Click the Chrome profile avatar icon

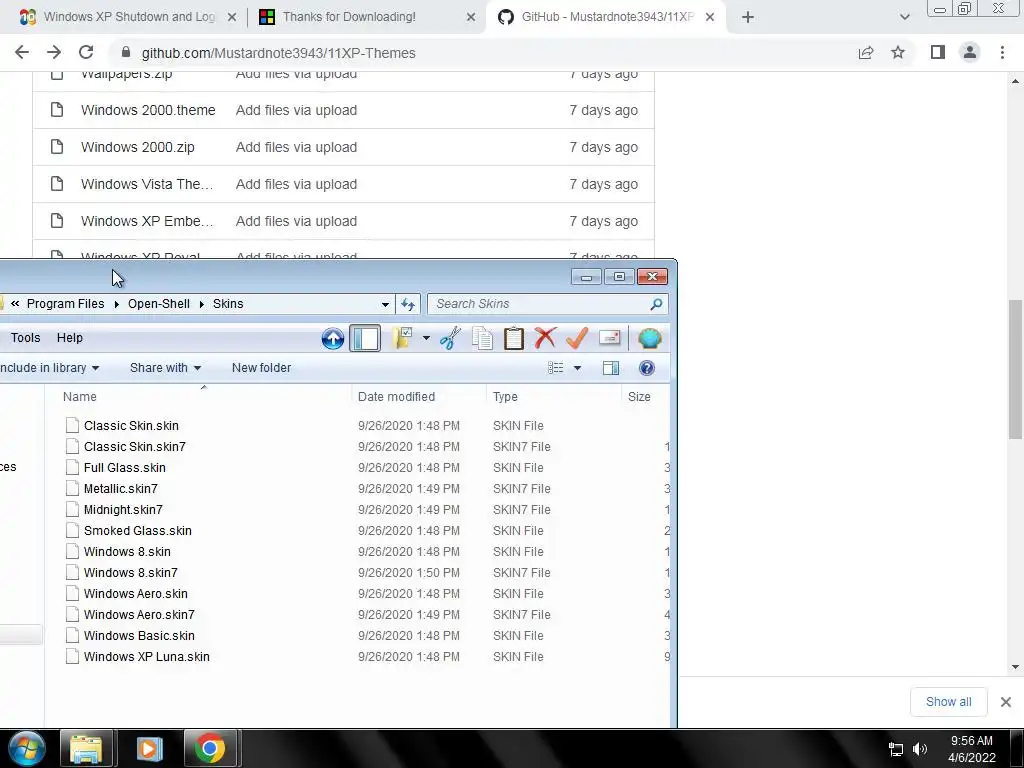click(x=970, y=52)
